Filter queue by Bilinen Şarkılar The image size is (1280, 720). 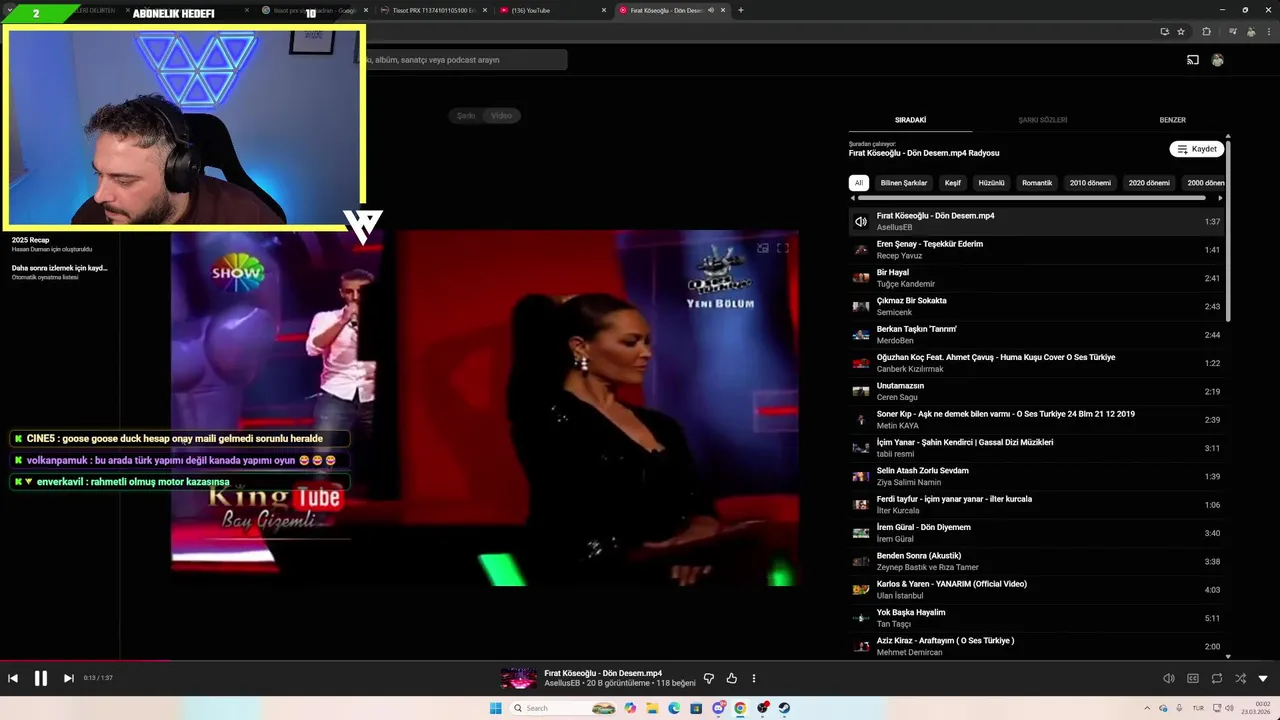tap(904, 183)
